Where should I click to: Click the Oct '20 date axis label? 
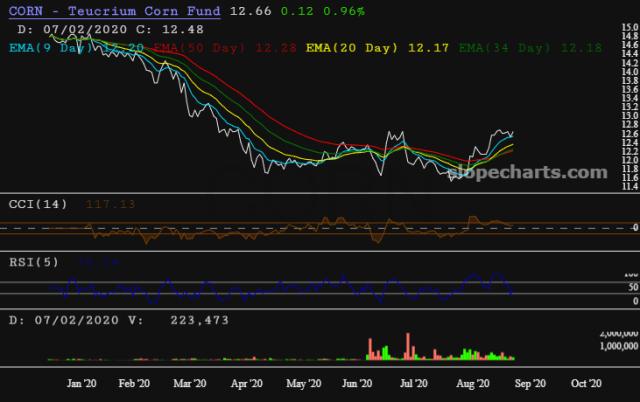pyautogui.click(x=585, y=383)
